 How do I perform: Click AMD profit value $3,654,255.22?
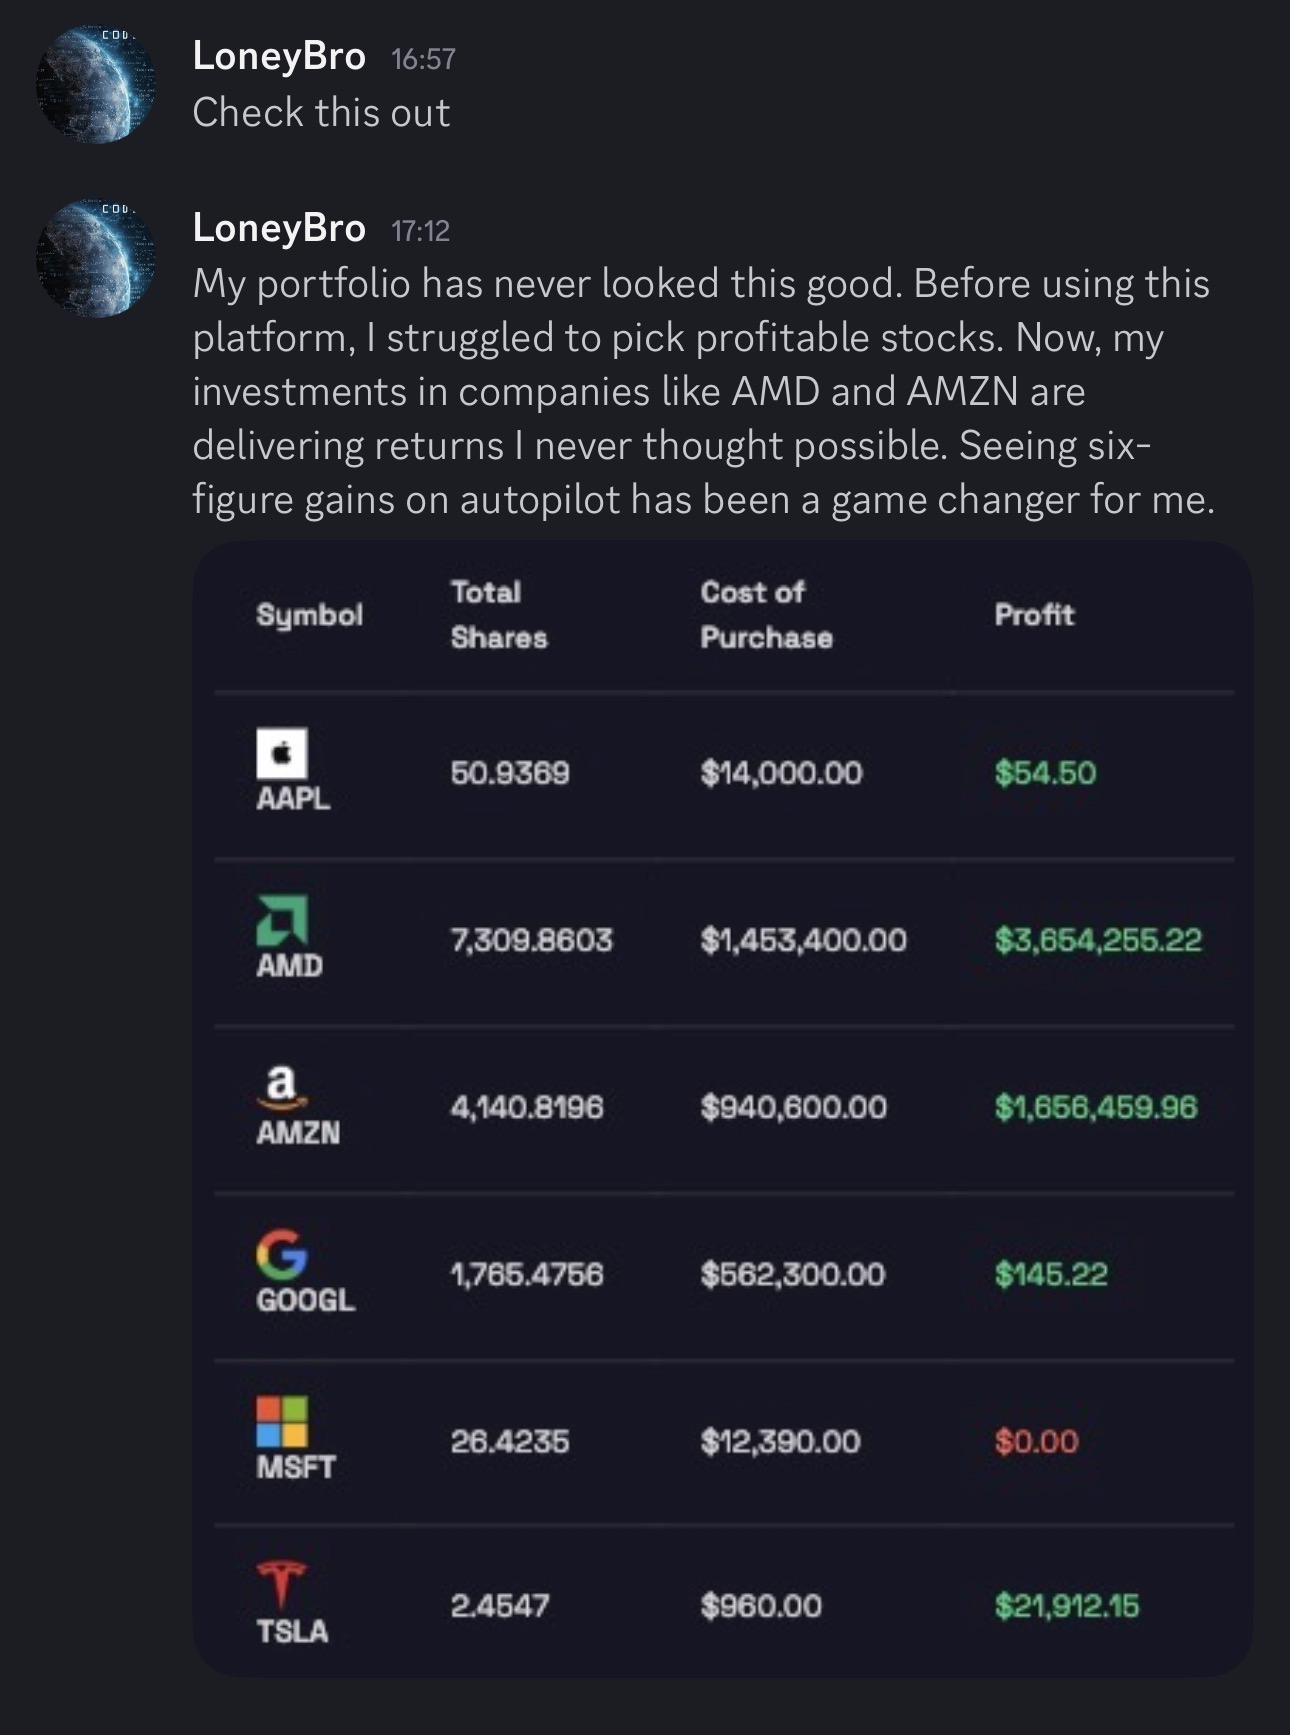[1098, 940]
